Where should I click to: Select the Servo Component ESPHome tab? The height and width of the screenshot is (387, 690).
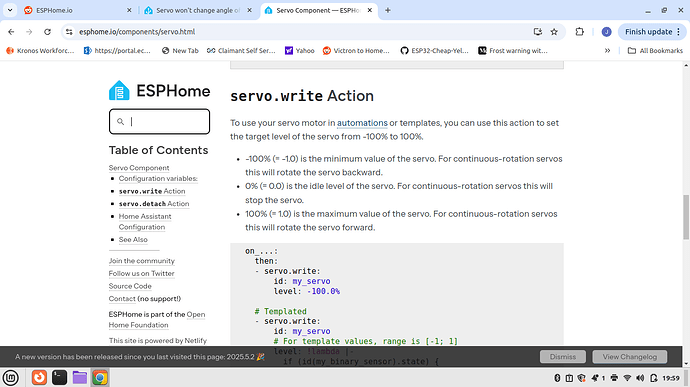(319, 10)
